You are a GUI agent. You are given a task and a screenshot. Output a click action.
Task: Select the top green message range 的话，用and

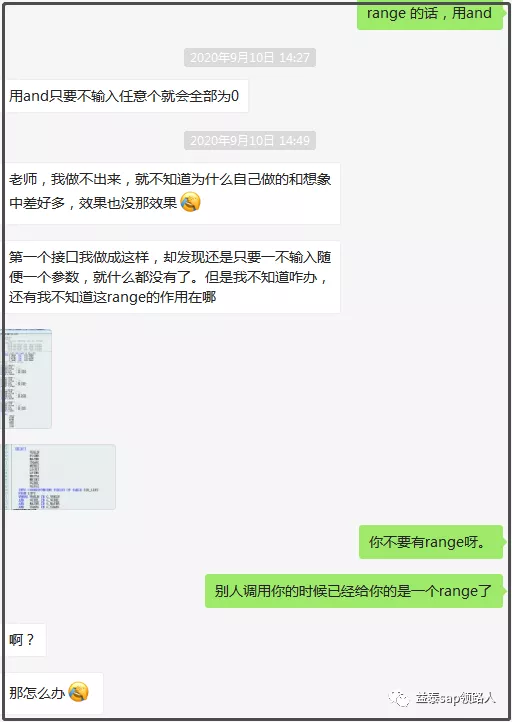[x=430, y=15]
